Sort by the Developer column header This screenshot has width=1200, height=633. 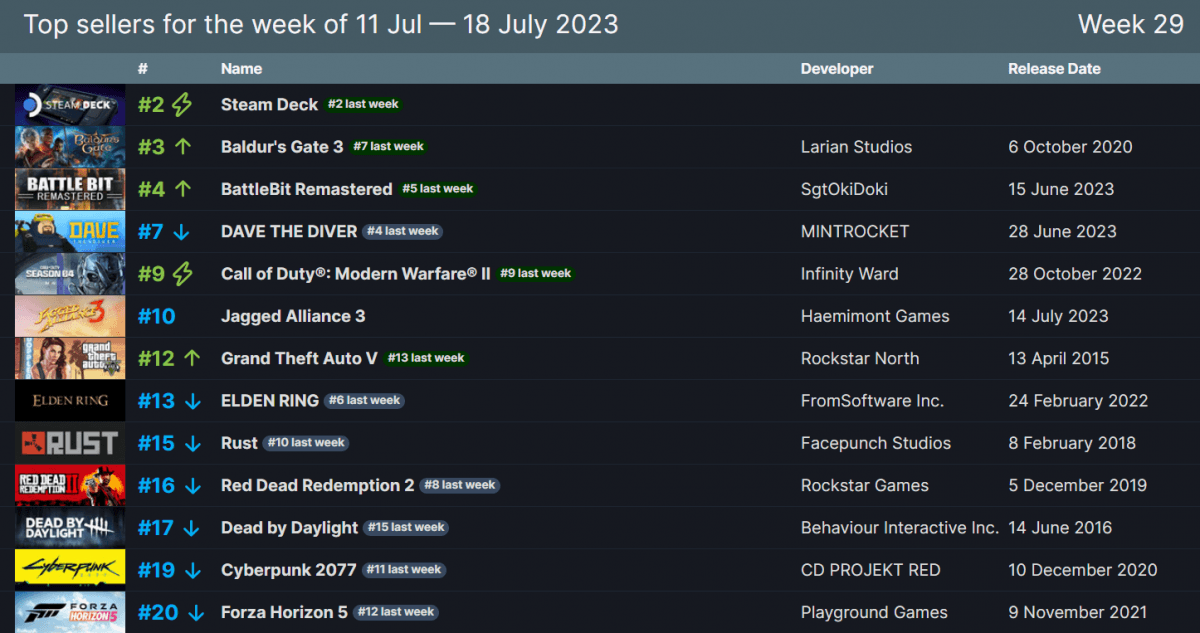pos(837,69)
